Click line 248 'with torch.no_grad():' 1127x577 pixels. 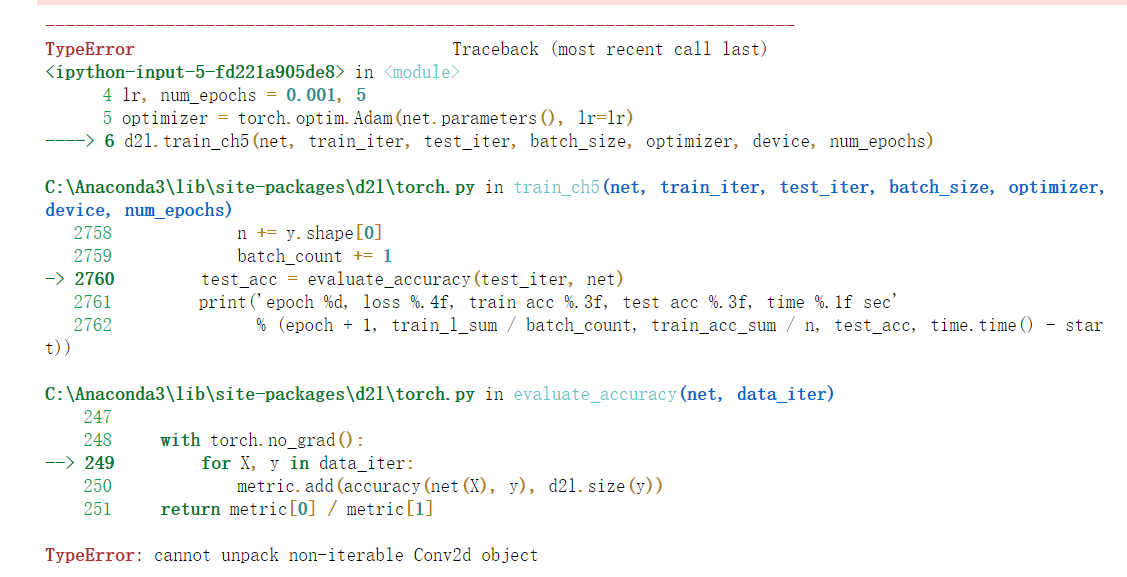click(262, 440)
